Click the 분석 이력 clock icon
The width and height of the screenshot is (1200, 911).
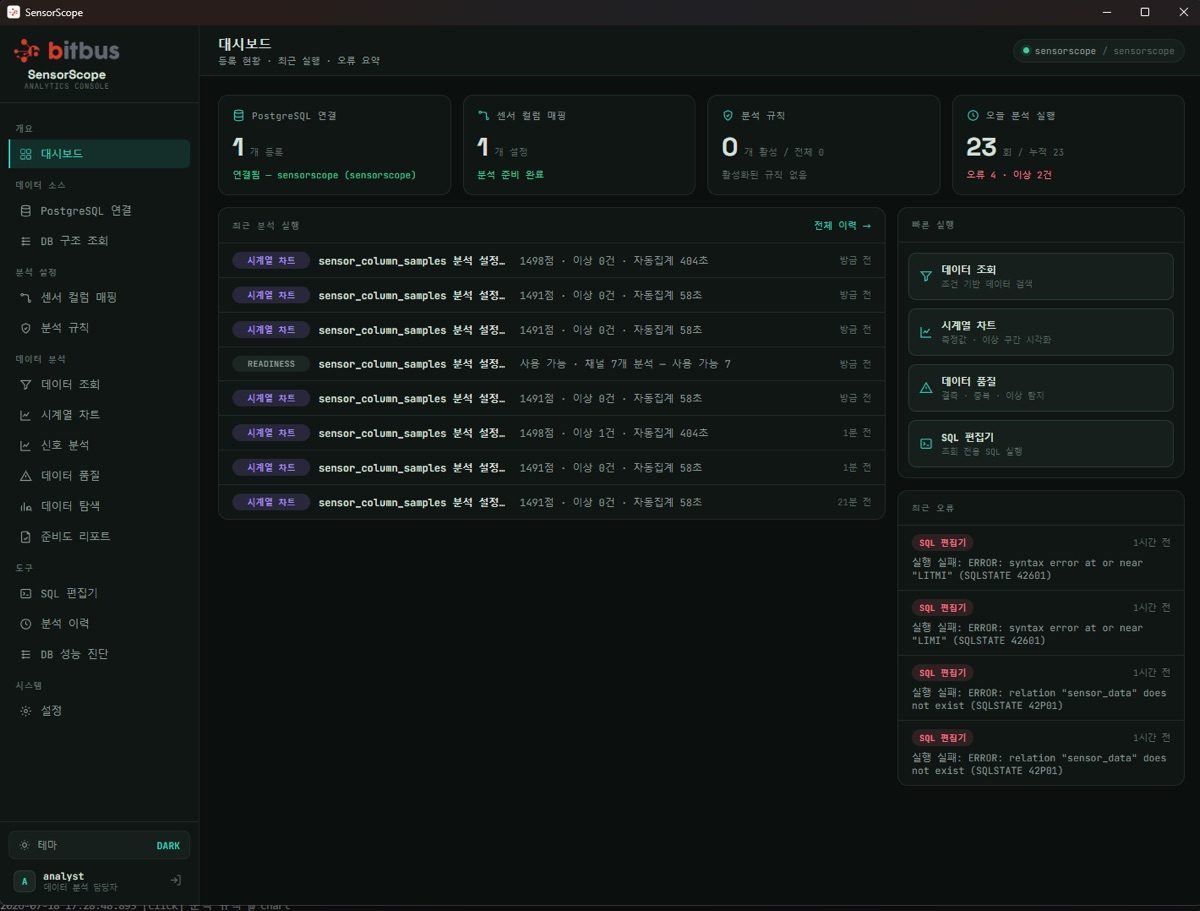click(x=25, y=624)
